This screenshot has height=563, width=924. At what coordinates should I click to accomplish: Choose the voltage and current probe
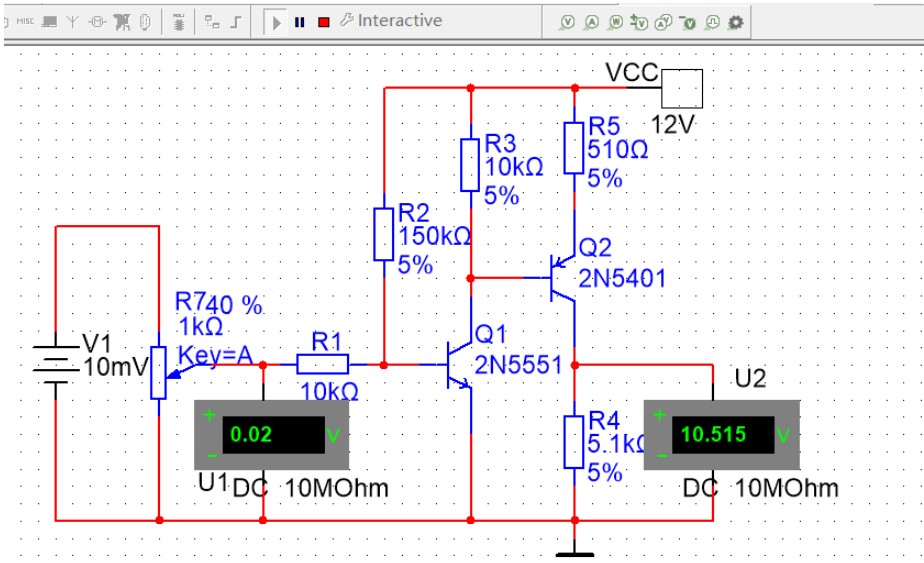(664, 22)
